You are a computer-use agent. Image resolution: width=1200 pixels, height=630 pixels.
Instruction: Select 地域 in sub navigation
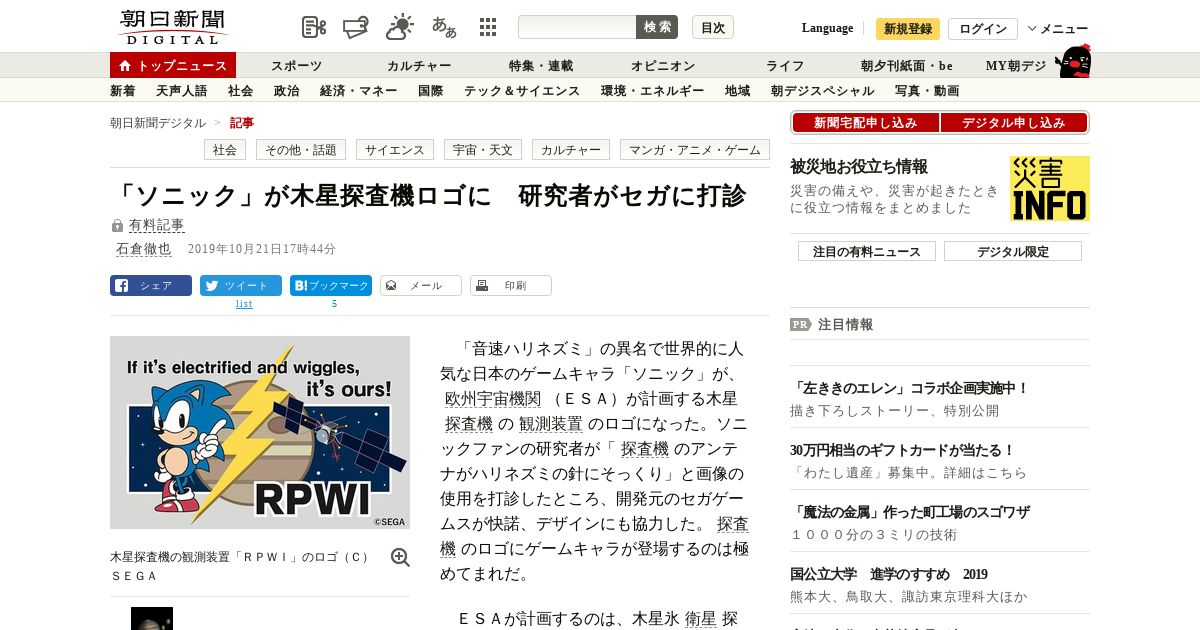(737, 91)
